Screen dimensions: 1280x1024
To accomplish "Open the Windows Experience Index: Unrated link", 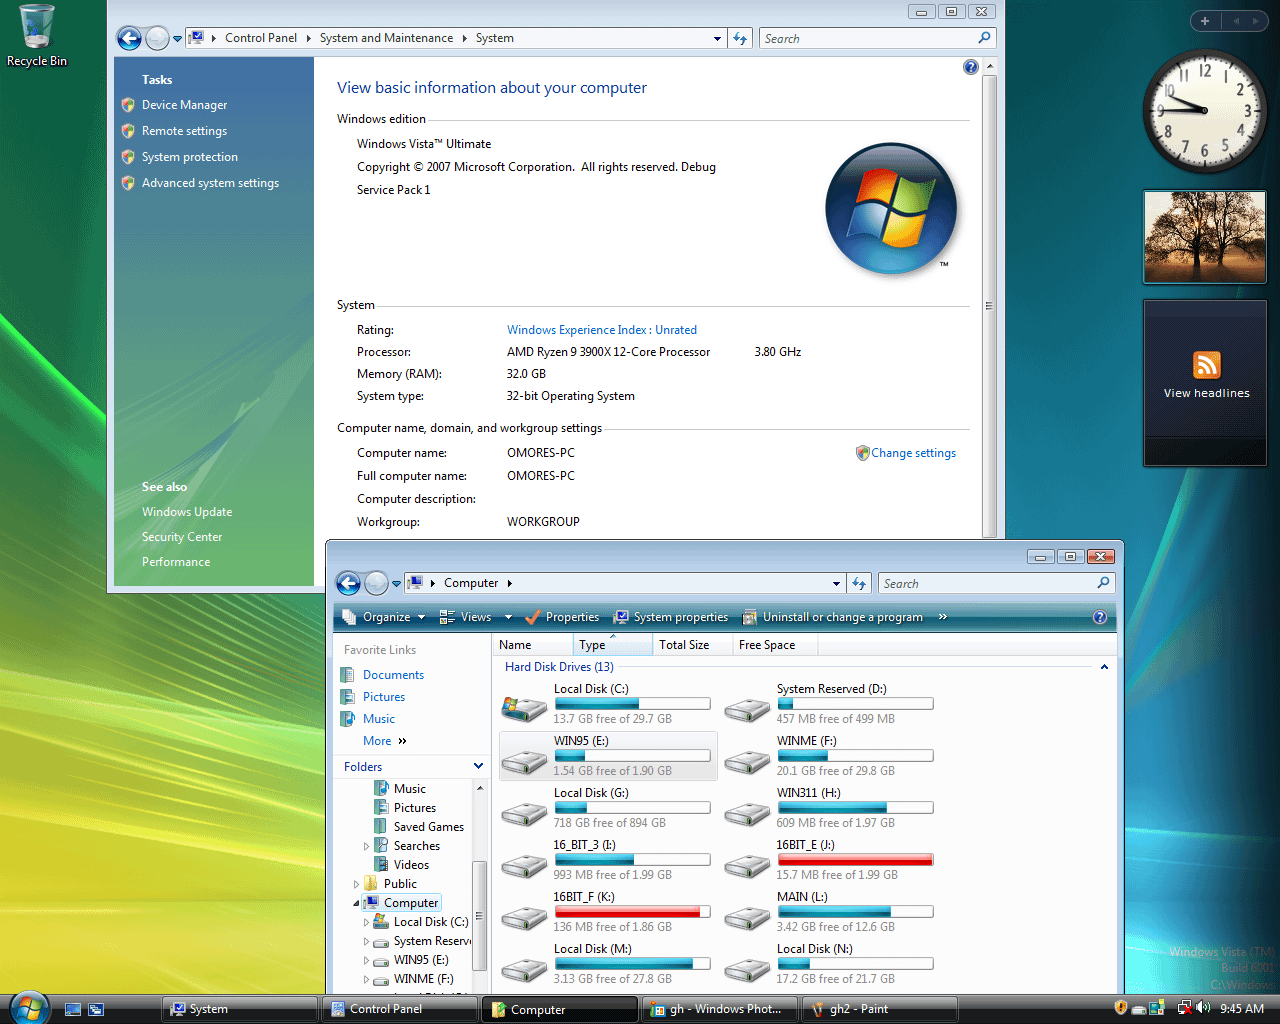I will [601, 329].
